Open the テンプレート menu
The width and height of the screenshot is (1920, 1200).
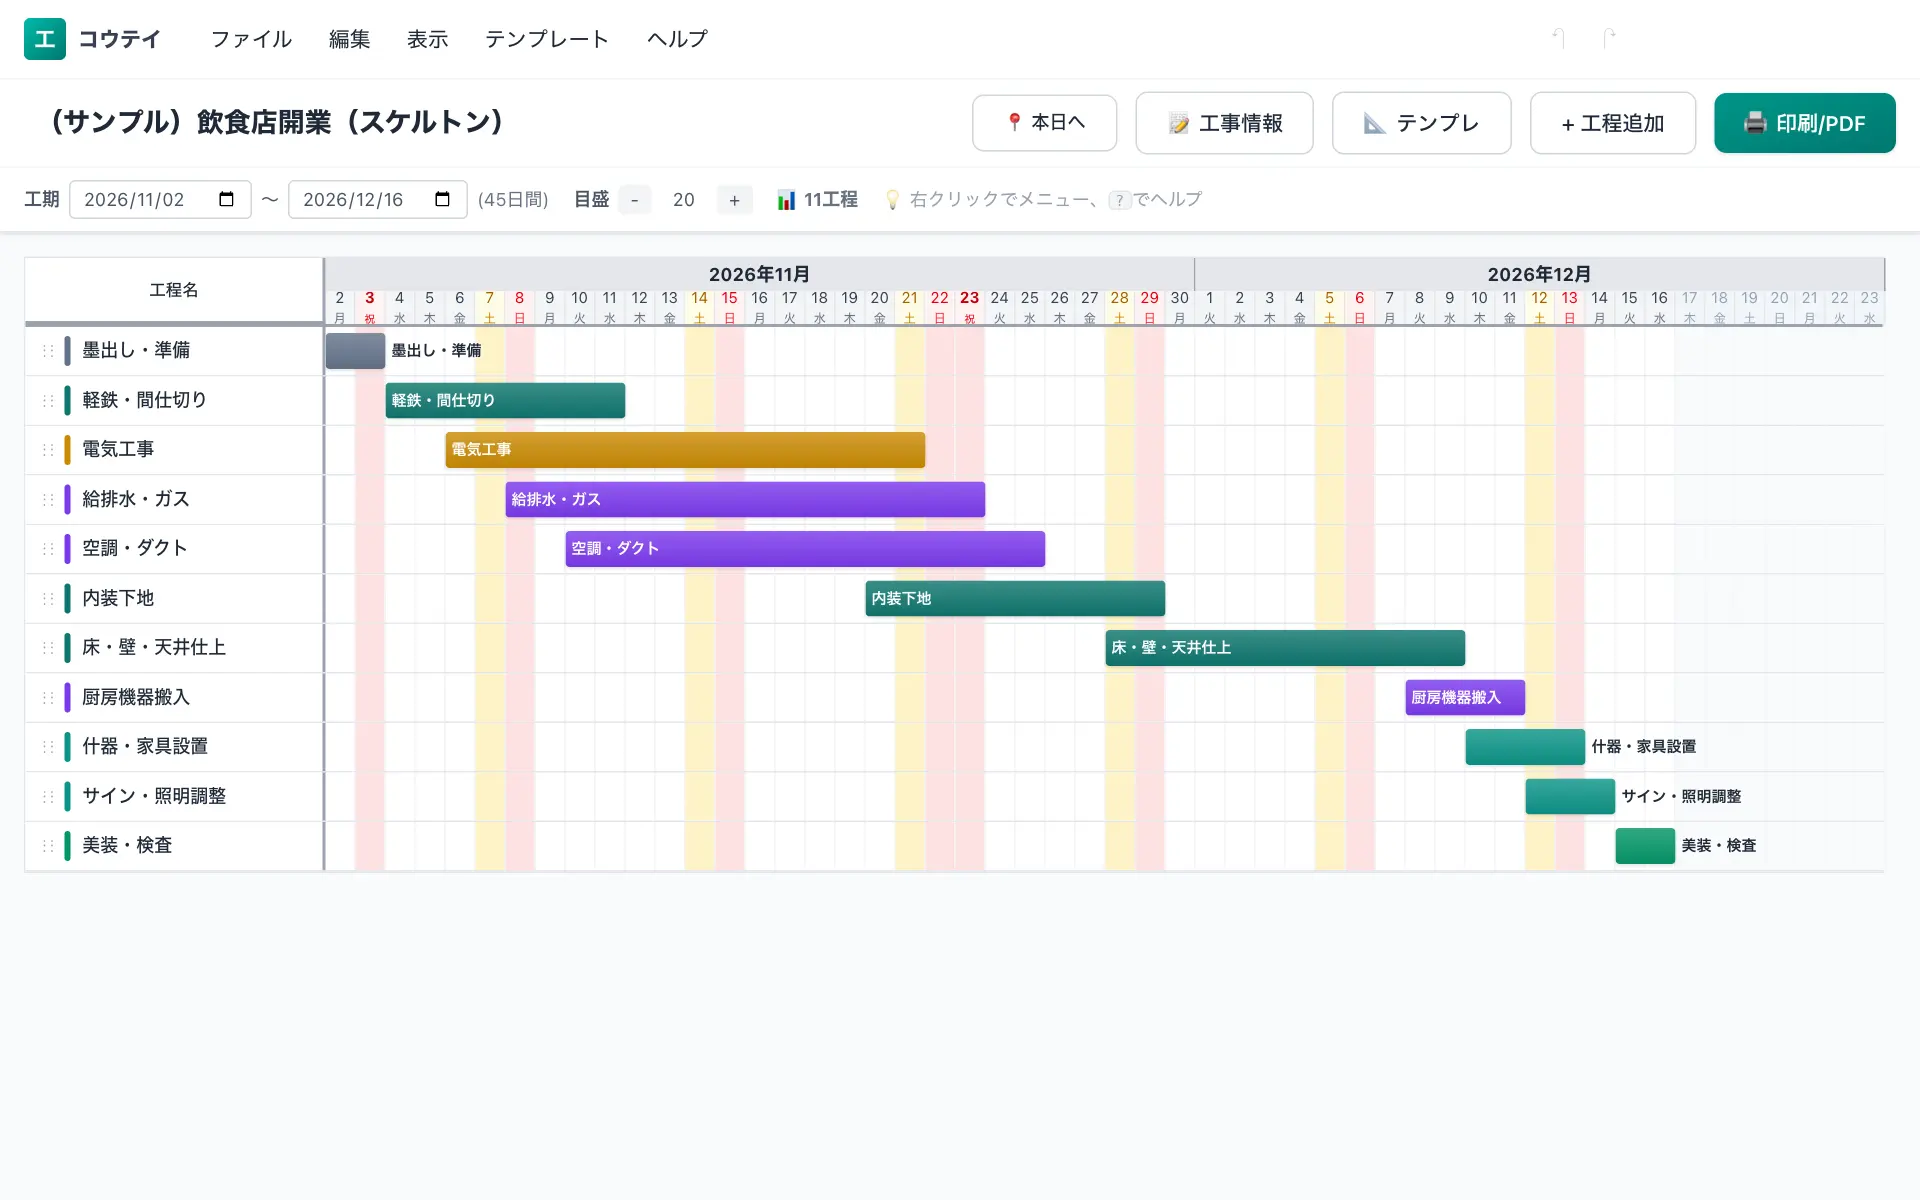click(x=547, y=39)
